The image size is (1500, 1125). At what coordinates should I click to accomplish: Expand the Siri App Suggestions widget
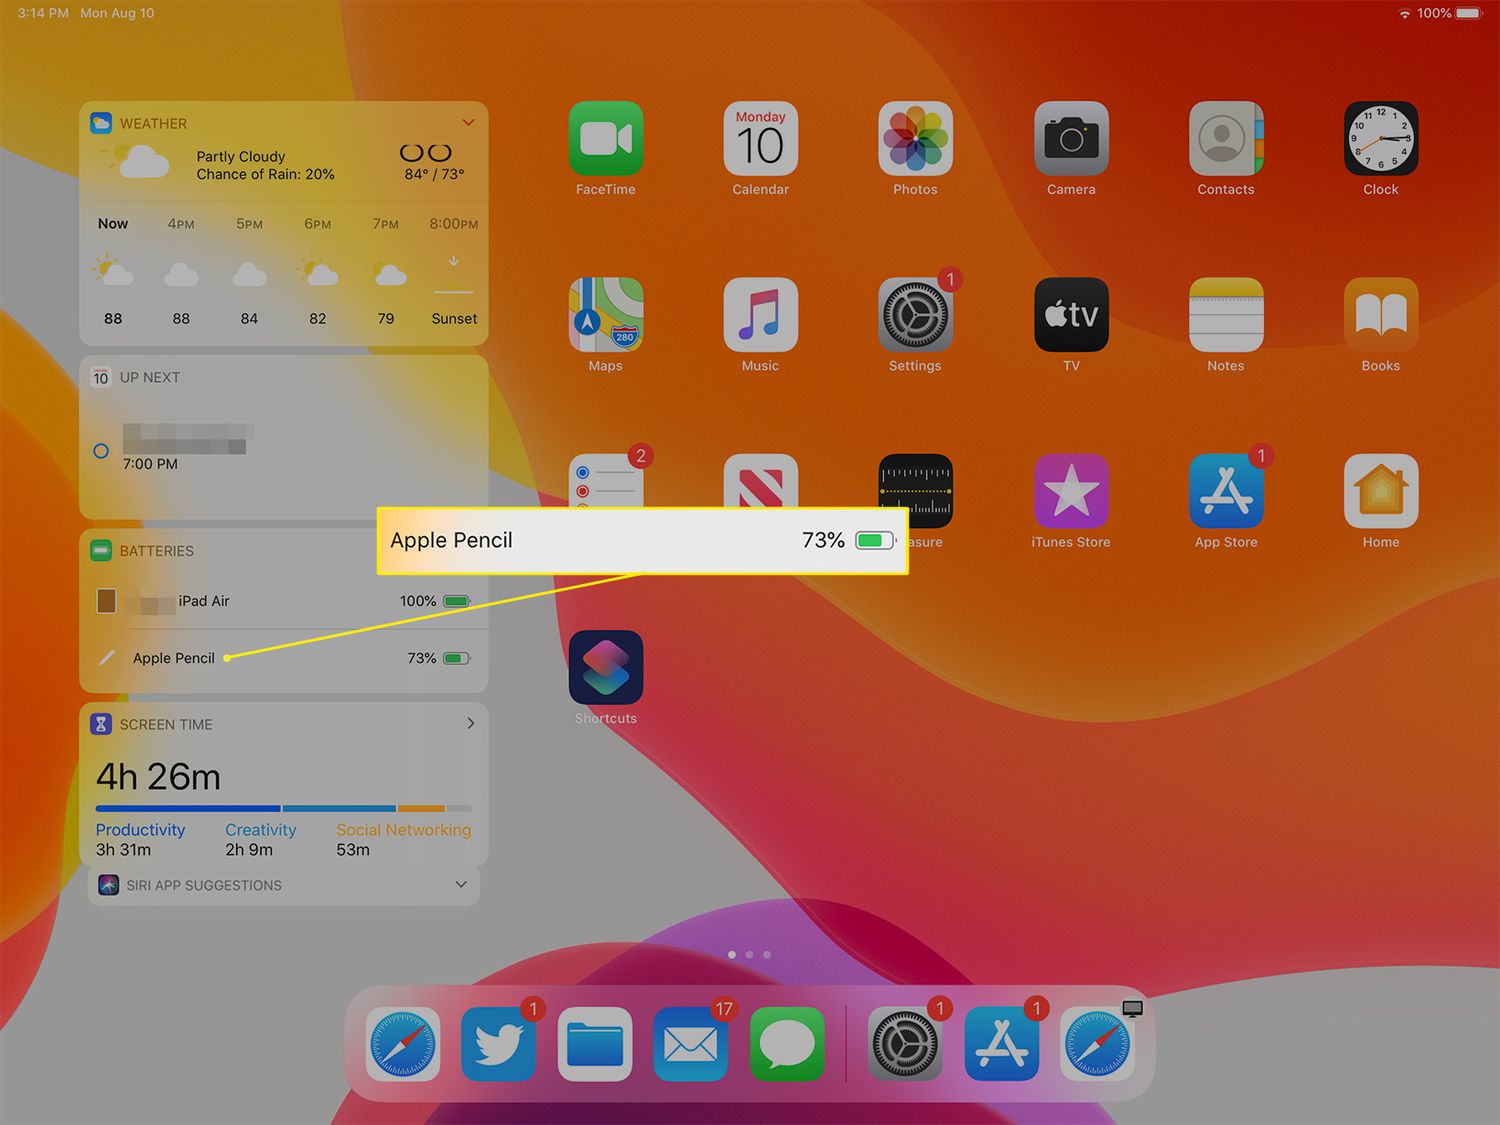[461, 885]
